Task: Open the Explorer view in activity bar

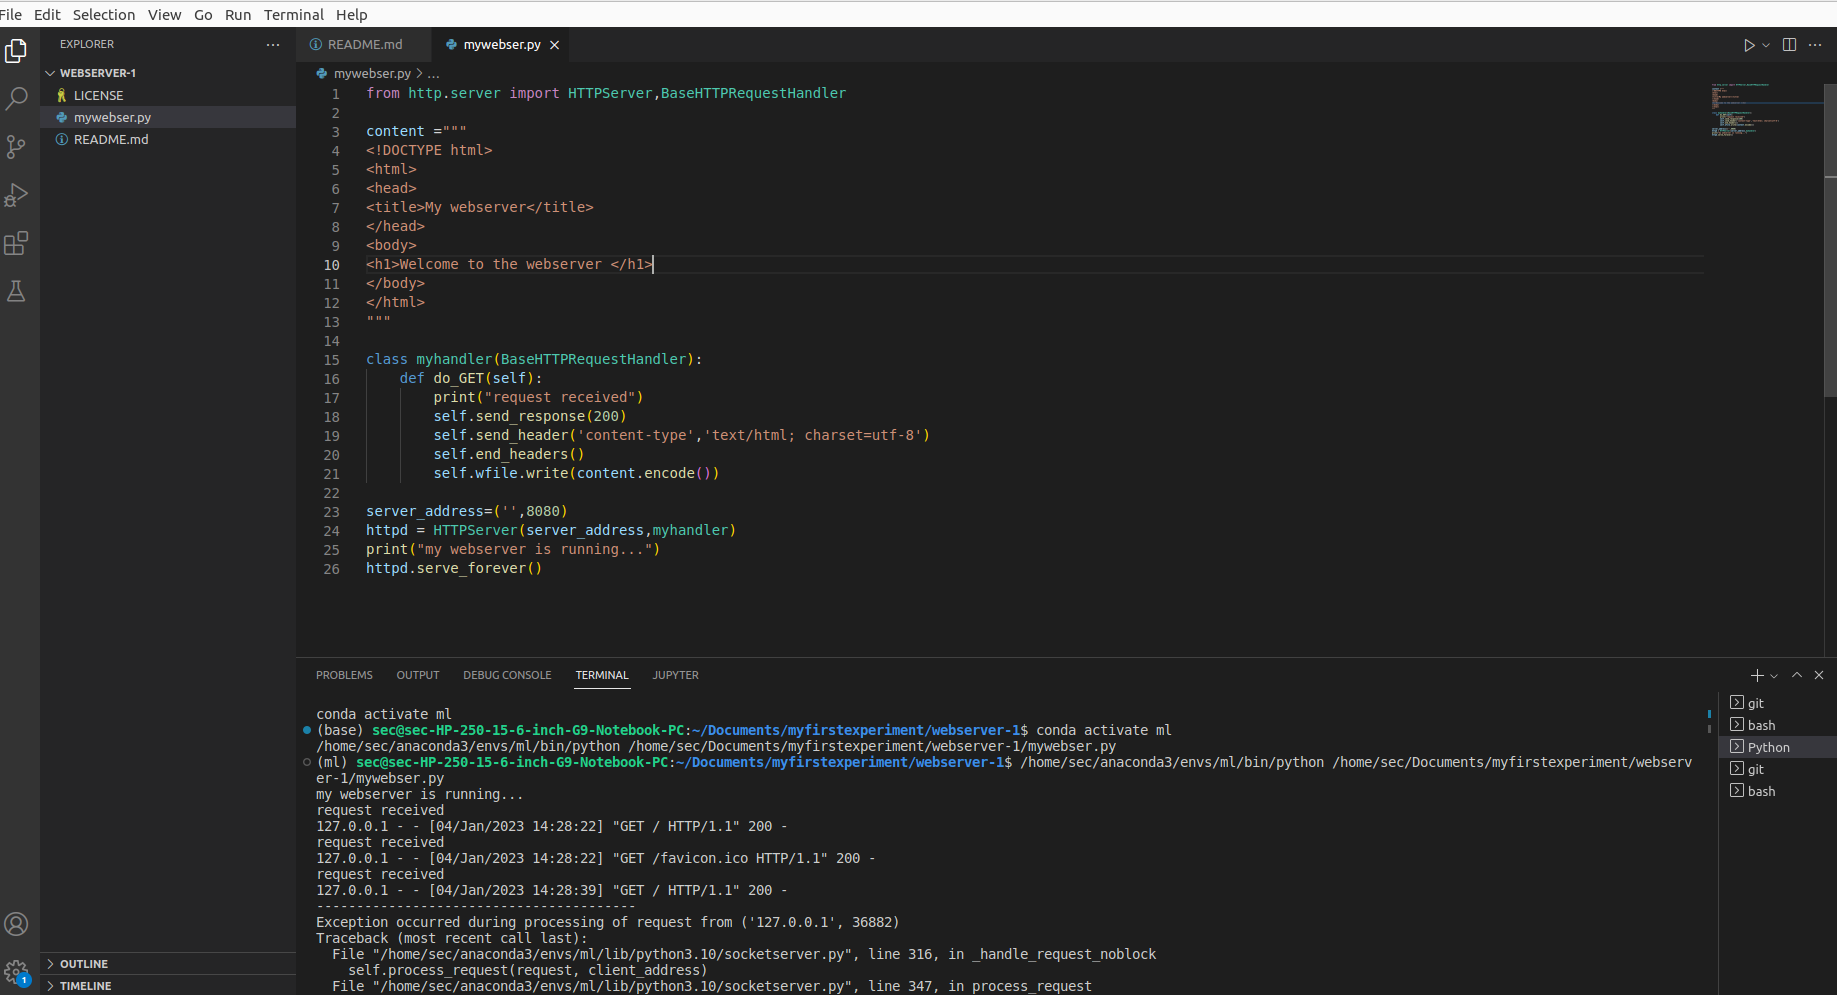Action: (x=16, y=50)
